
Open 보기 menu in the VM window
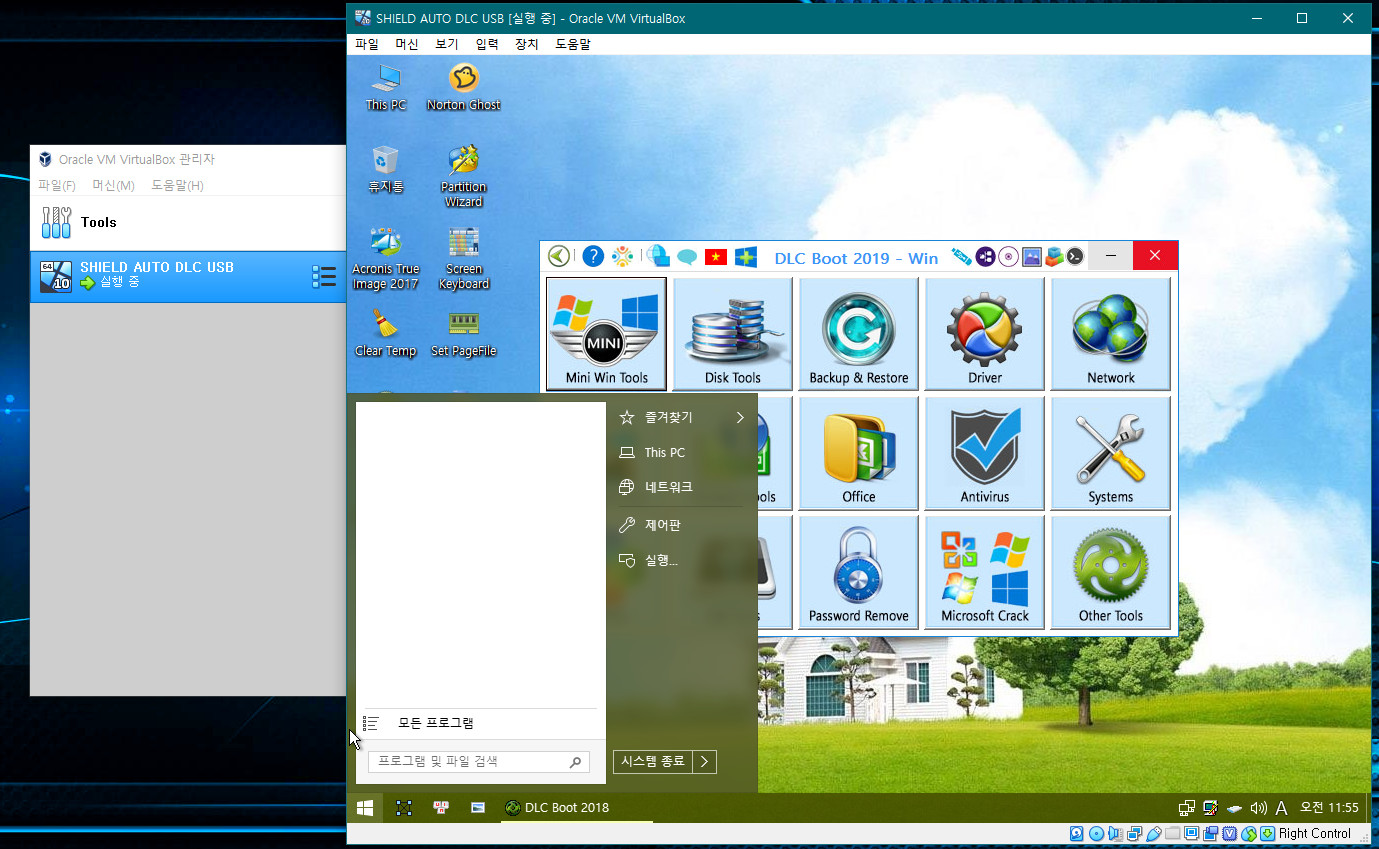pyautogui.click(x=447, y=44)
